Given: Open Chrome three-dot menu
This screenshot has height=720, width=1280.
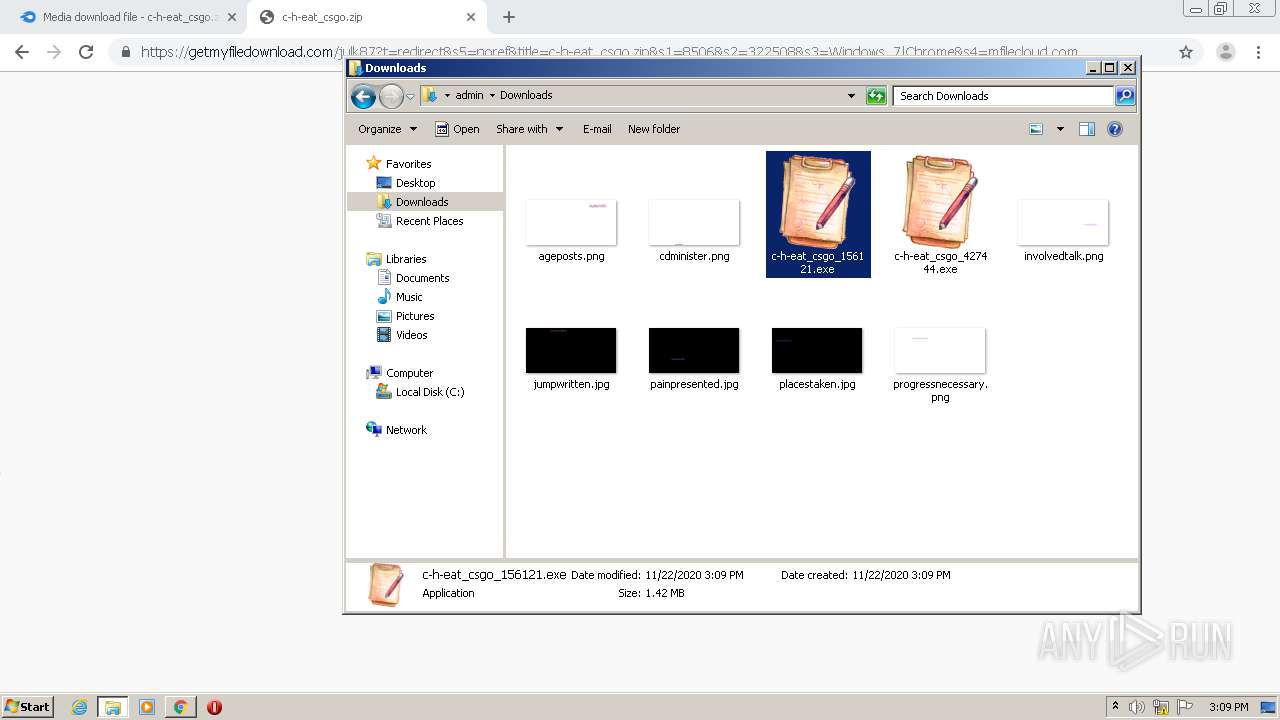Looking at the screenshot, I should point(1259,52).
